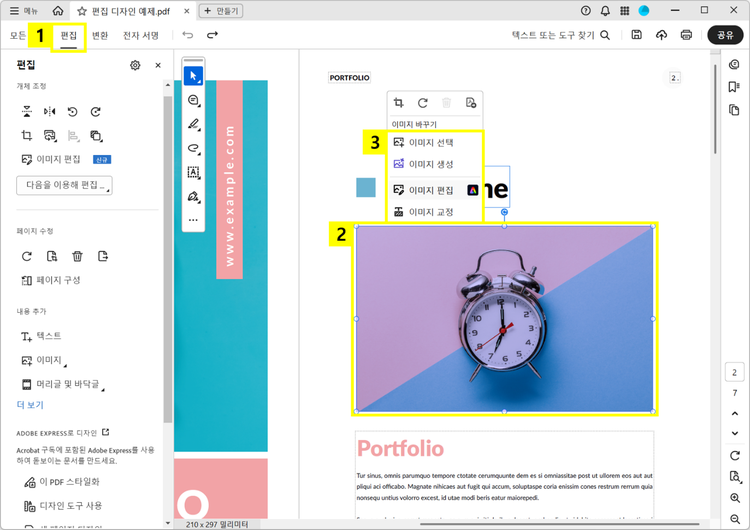Open more tools ellipsis in quick toolbar
This screenshot has height=530, width=750.
pos(193,220)
